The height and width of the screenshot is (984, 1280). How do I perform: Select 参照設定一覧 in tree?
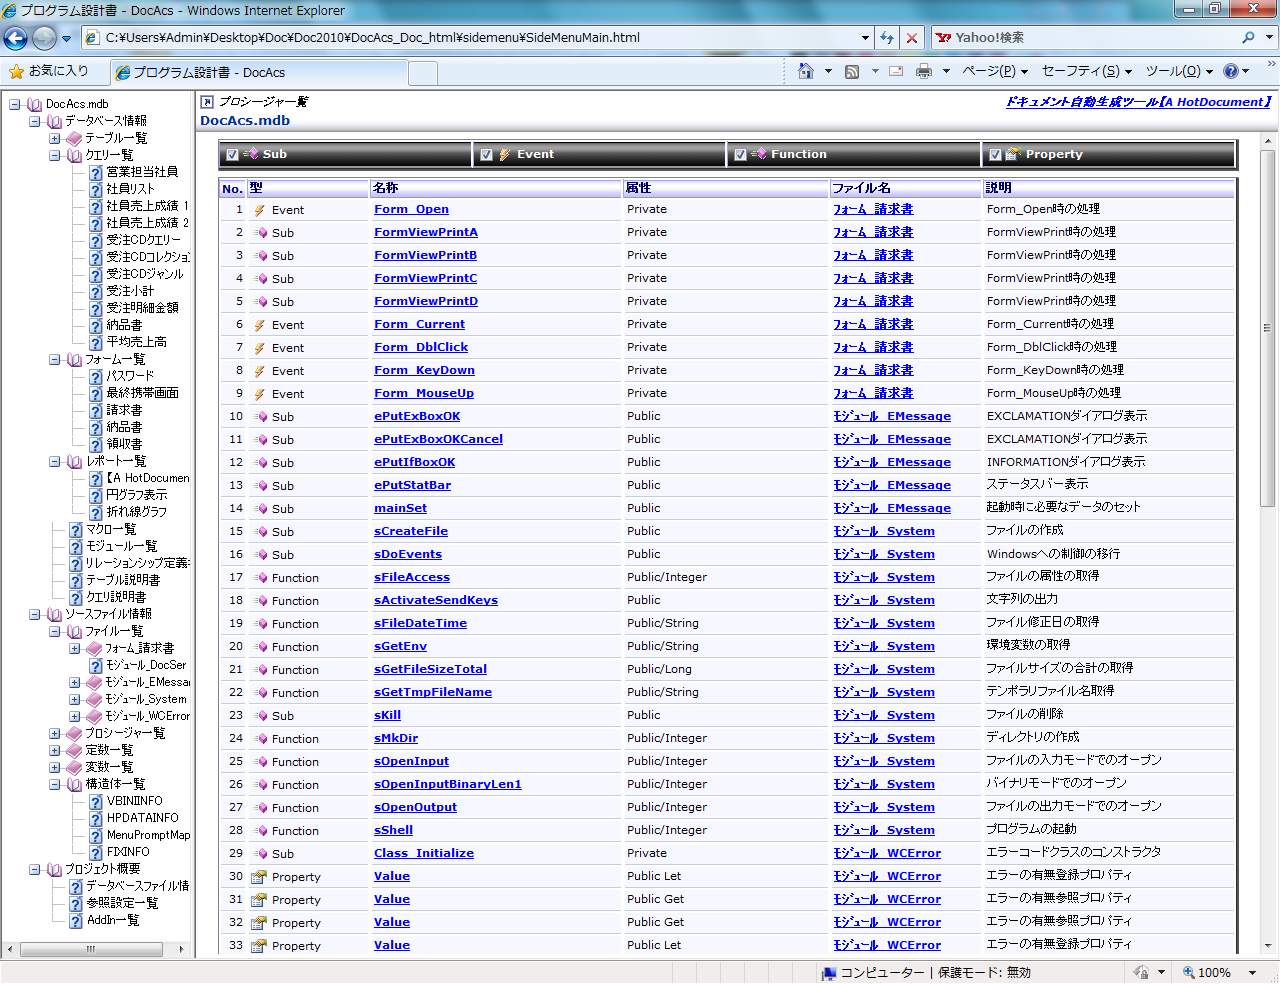[122, 903]
